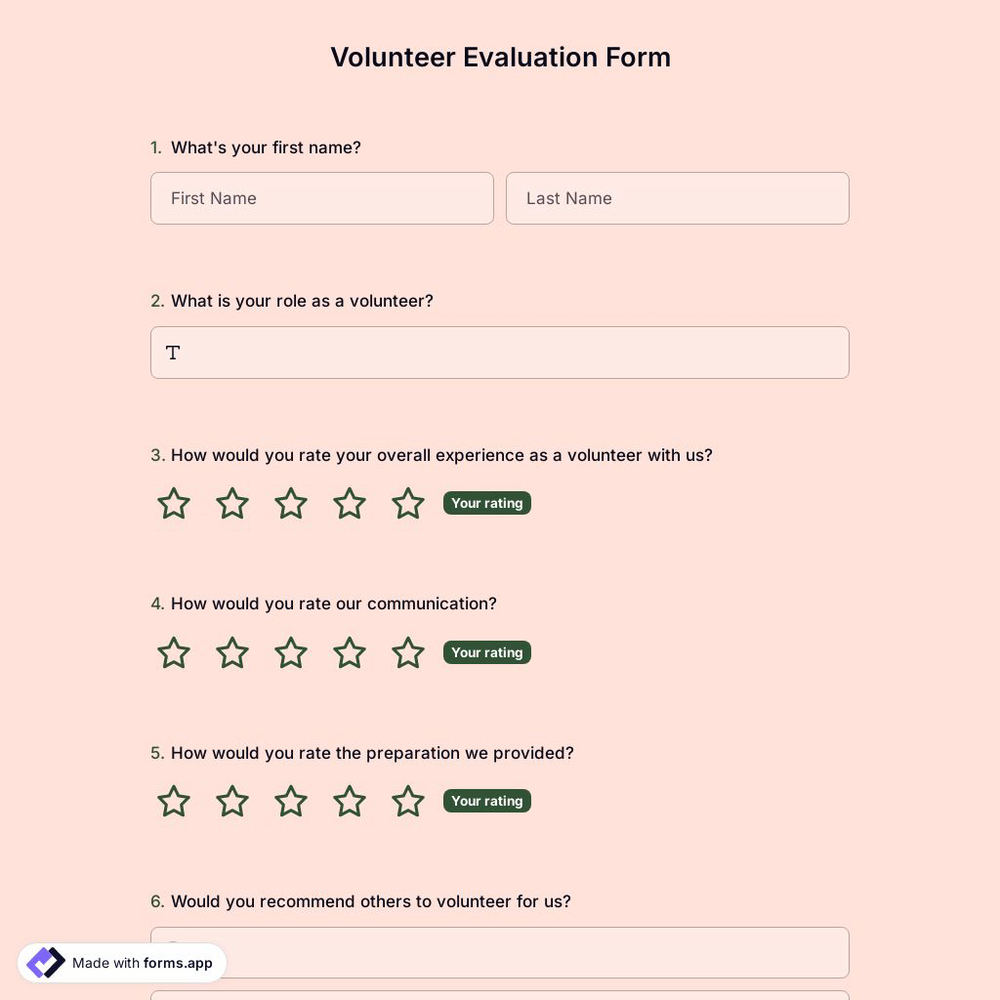Click the volunteer role text field

(500, 352)
